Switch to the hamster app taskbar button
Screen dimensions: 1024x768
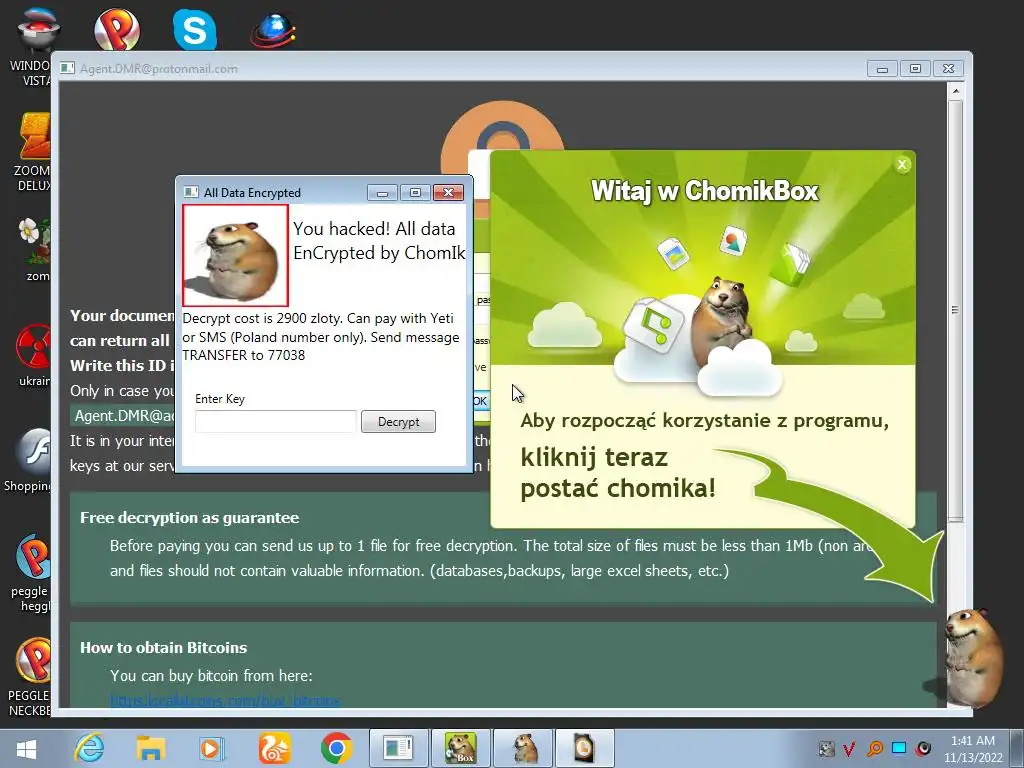click(524, 748)
